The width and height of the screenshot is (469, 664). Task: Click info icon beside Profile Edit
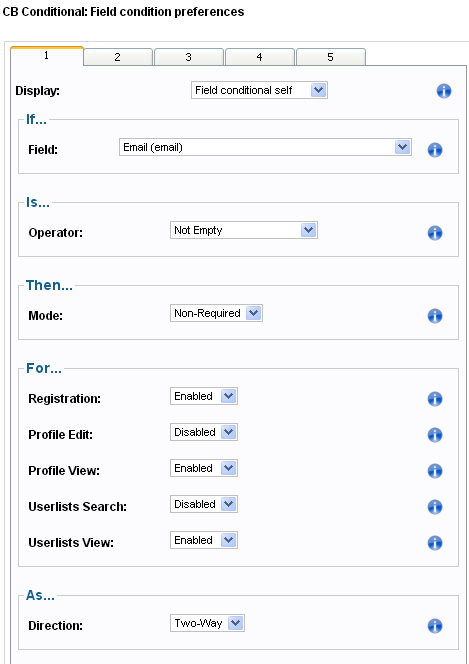click(x=435, y=435)
